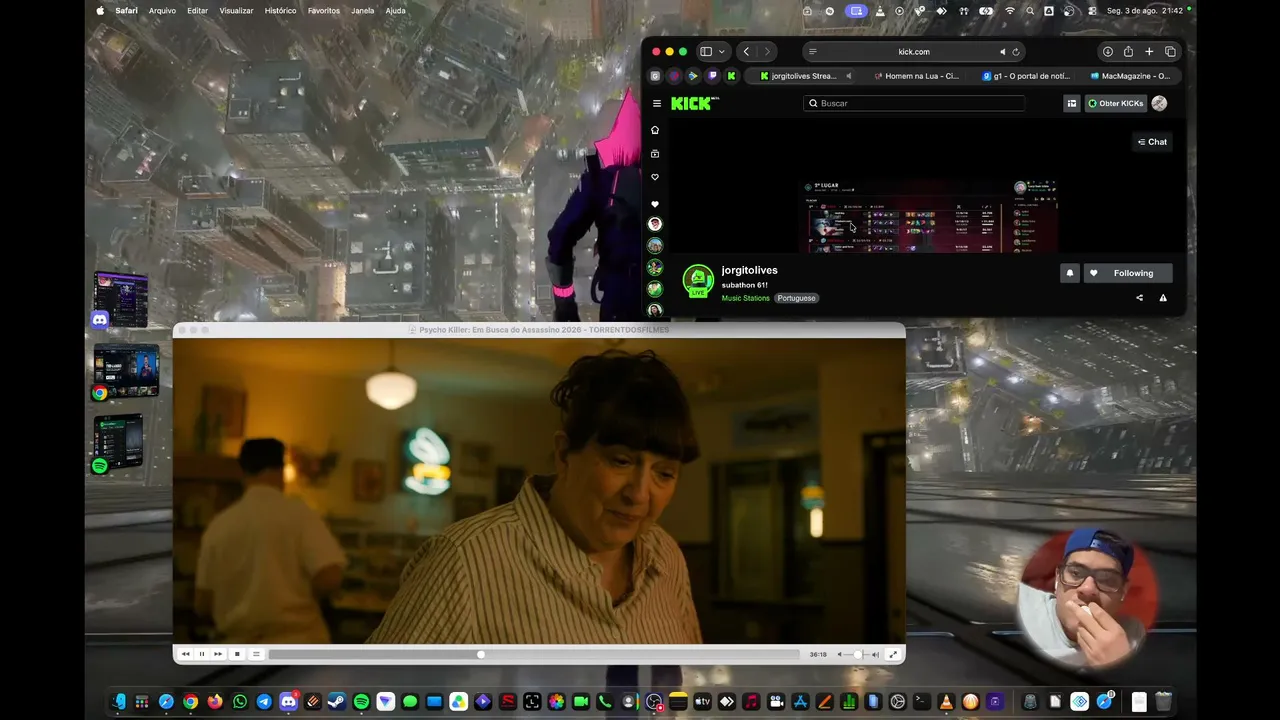The image size is (1280, 720).
Task: Open Spotify from the Dock
Action: pos(361,702)
